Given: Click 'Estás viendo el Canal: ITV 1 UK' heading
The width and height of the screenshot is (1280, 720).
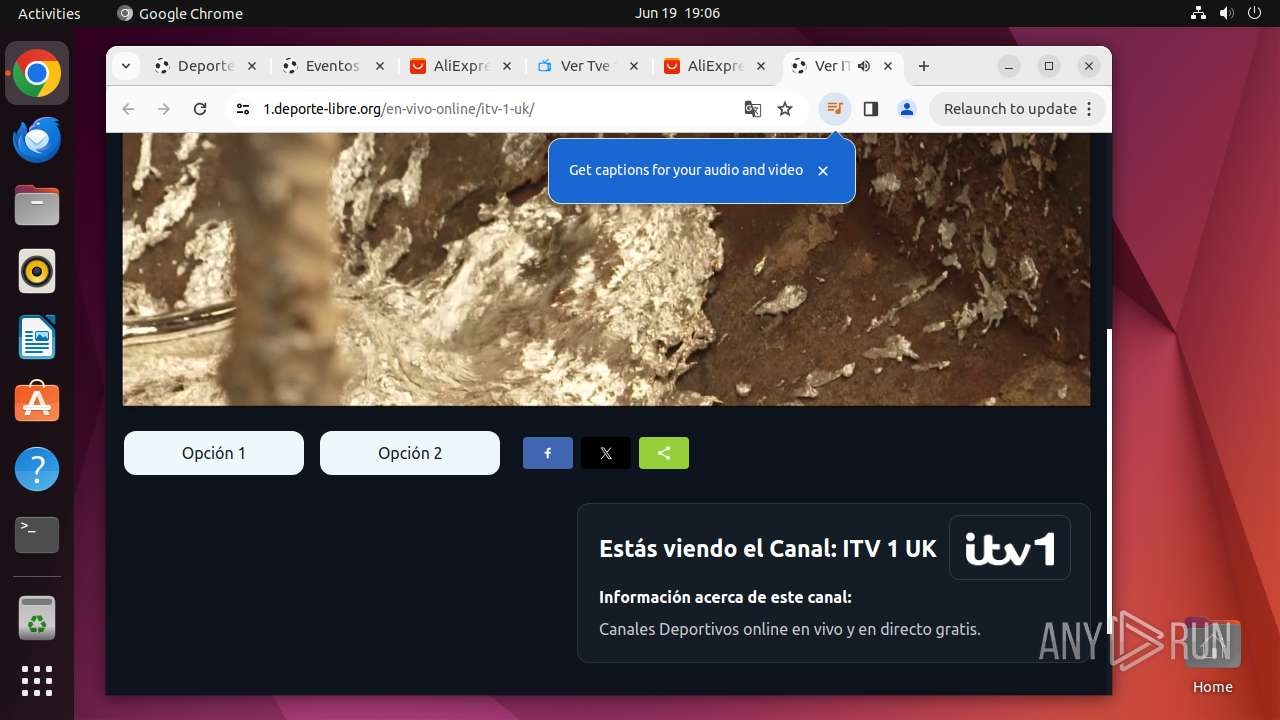Looking at the screenshot, I should (x=767, y=549).
